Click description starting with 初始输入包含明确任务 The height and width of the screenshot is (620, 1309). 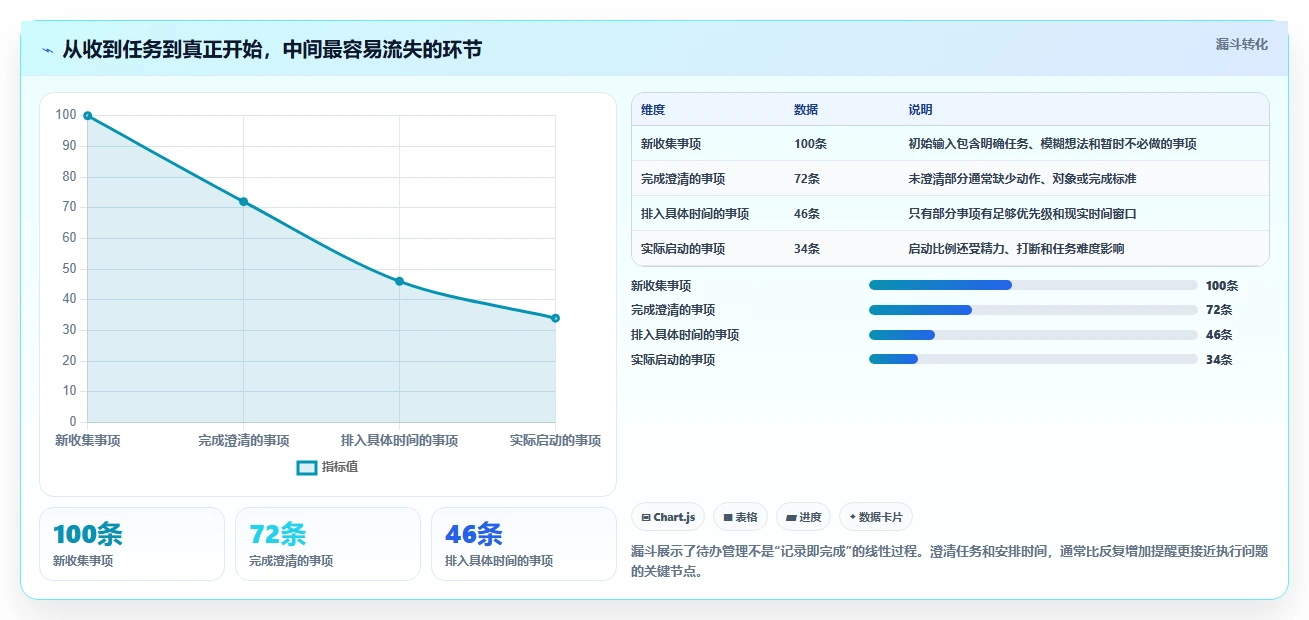[x=1052, y=144]
